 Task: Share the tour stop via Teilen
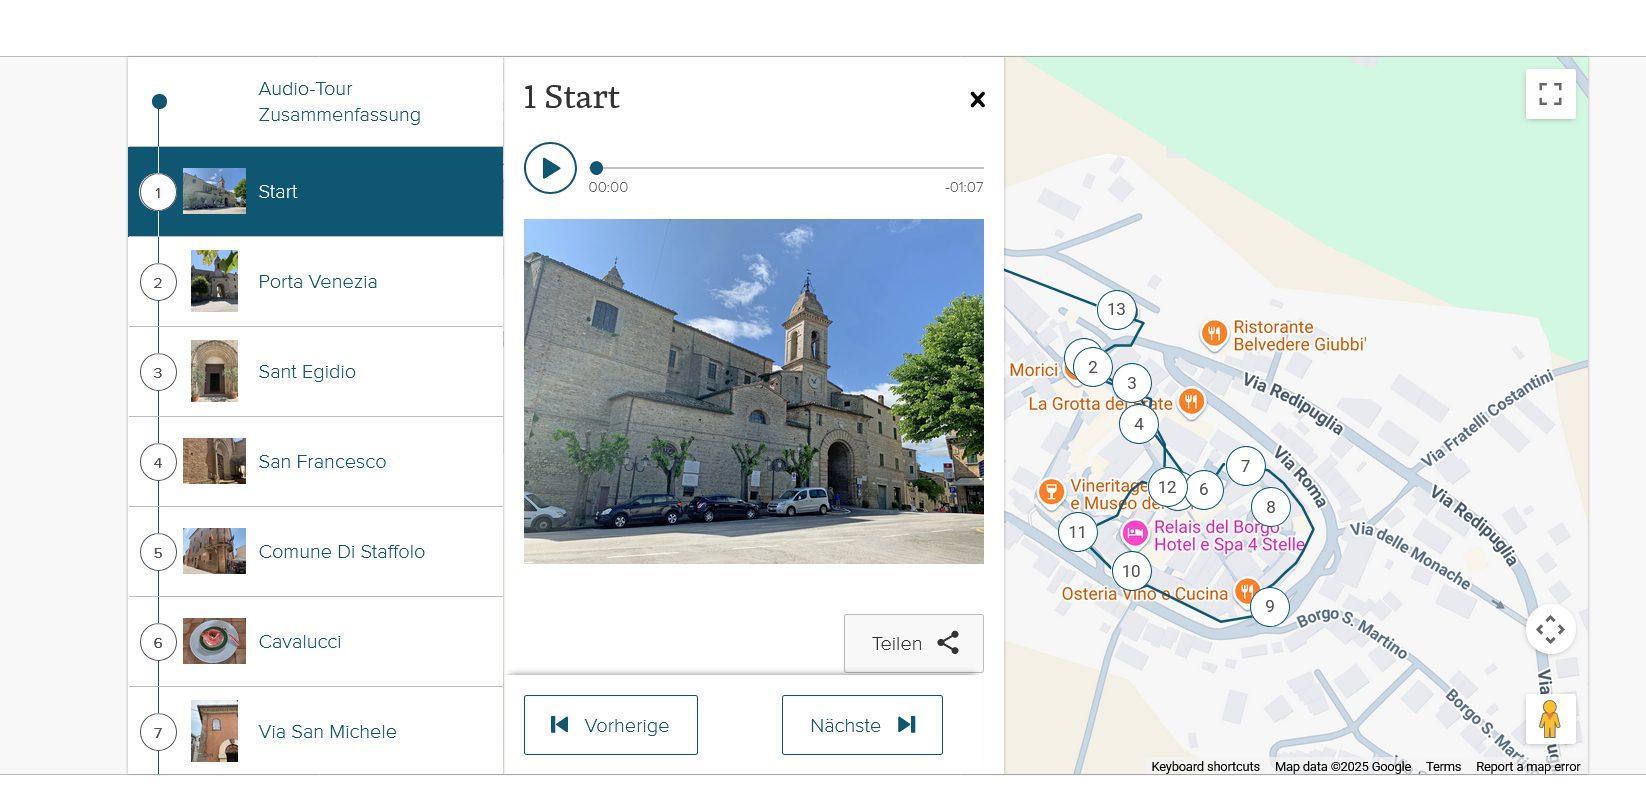(913, 643)
